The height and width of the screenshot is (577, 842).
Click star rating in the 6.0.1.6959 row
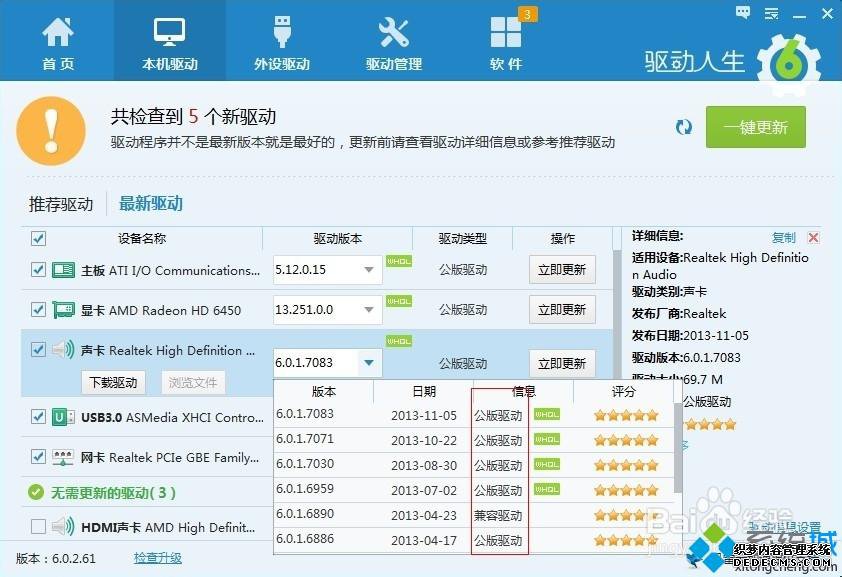tap(626, 490)
